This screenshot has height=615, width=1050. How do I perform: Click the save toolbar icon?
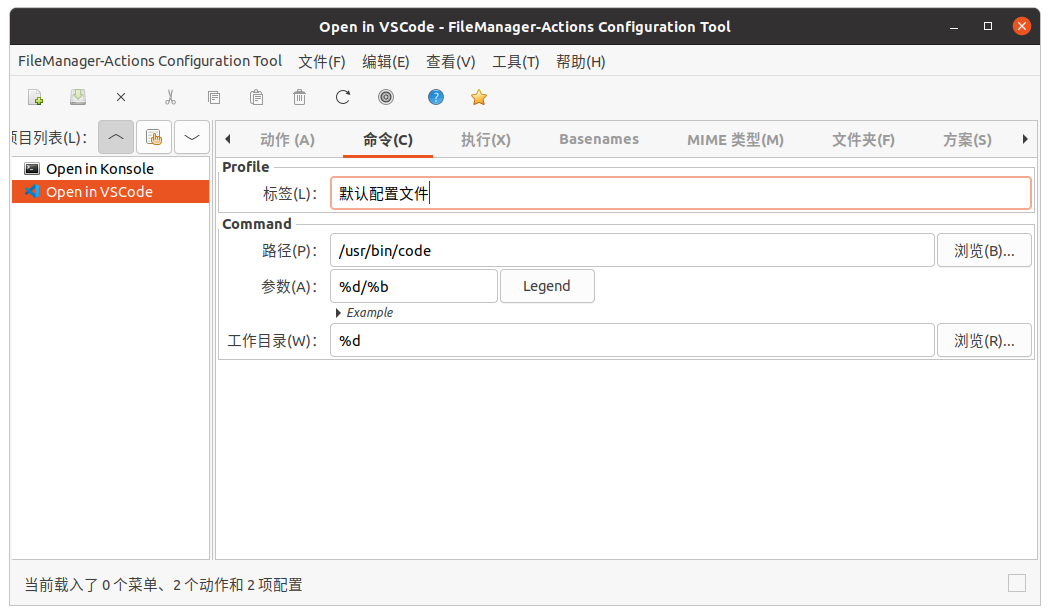tap(78, 97)
